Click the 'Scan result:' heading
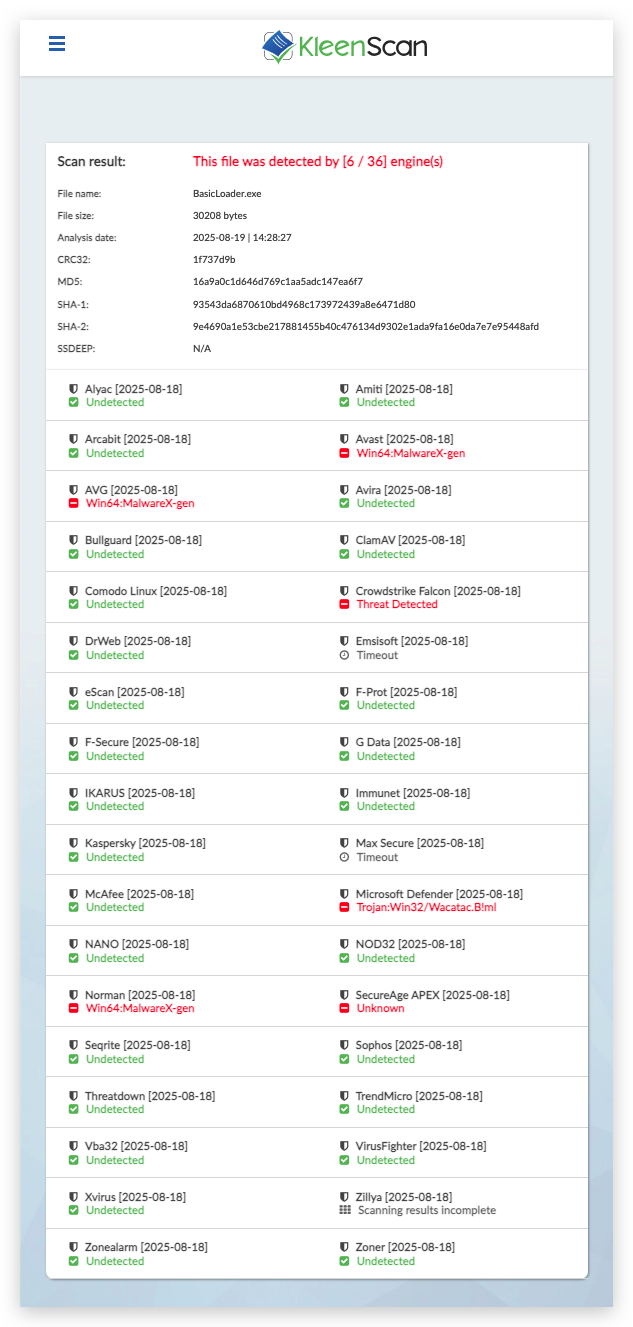Screen dimensions: 633x1327 tap(92, 161)
